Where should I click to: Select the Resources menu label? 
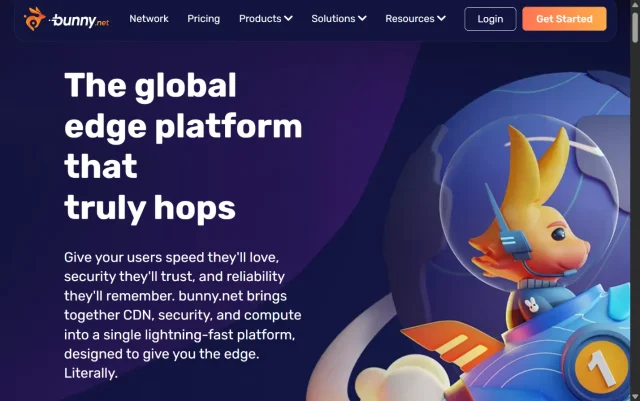(x=410, y=19)
